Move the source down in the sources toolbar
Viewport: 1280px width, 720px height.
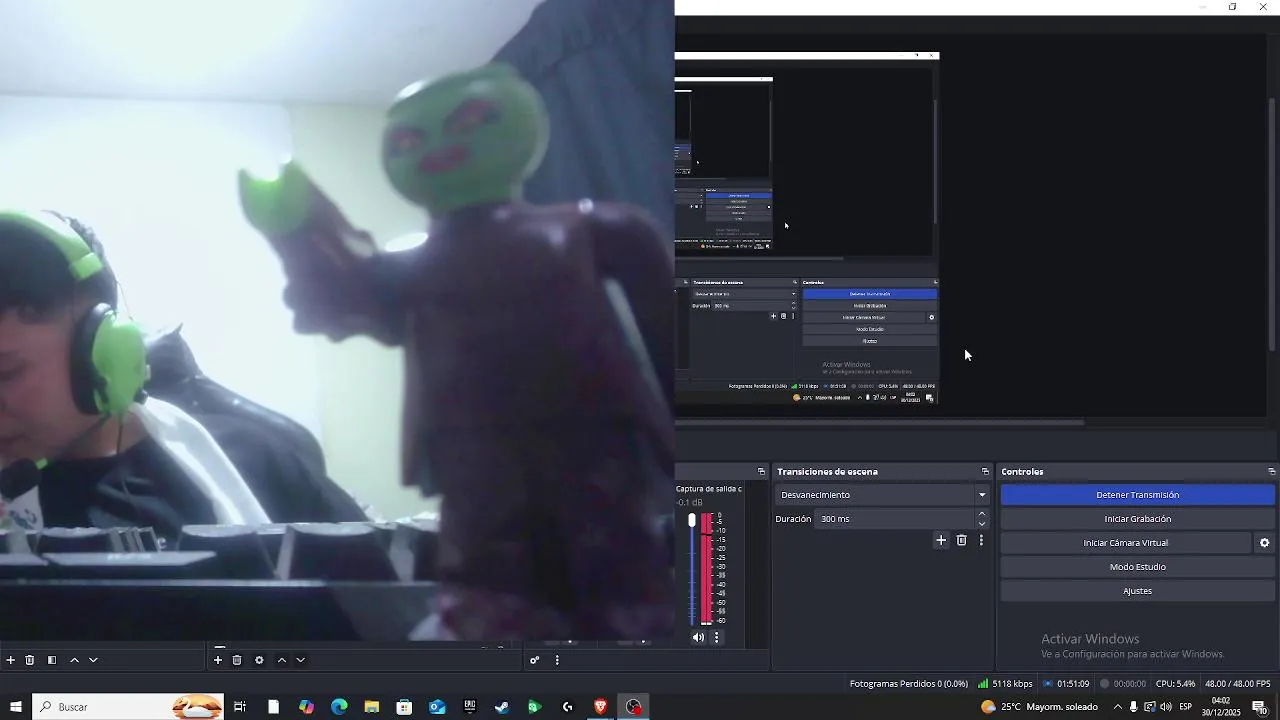[300, 660]
